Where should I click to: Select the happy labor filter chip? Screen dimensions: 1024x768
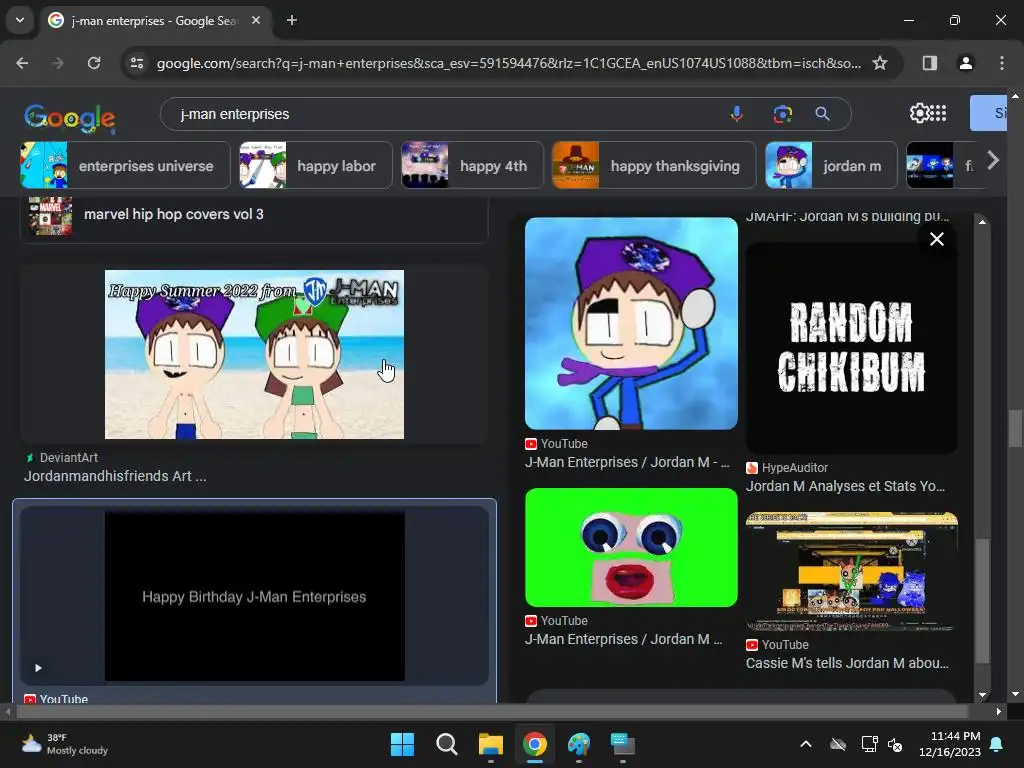point(315,165)
